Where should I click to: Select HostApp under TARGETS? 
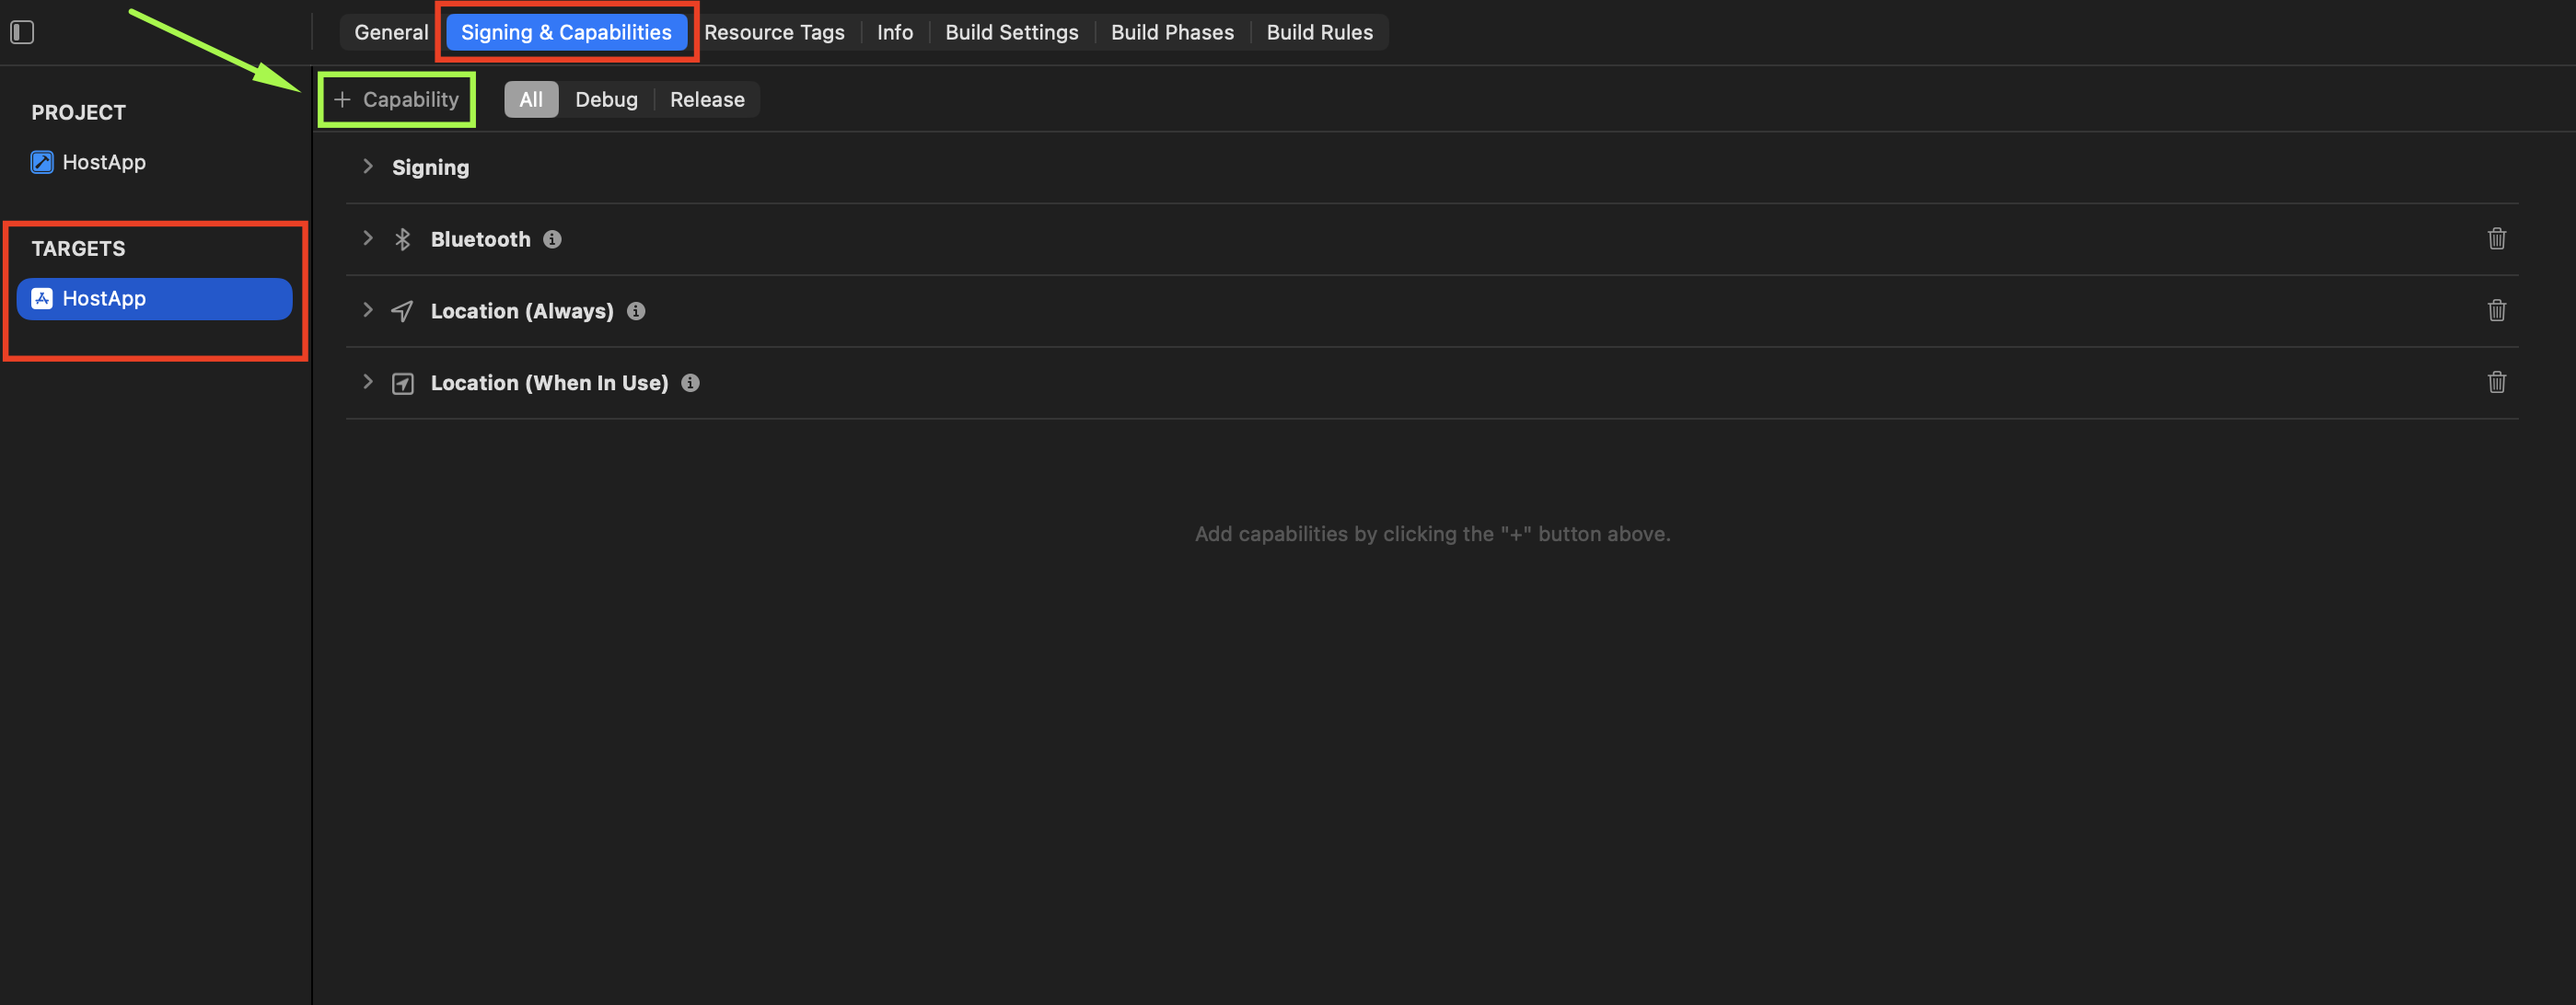pyautogui.click(x=154, y=298)
